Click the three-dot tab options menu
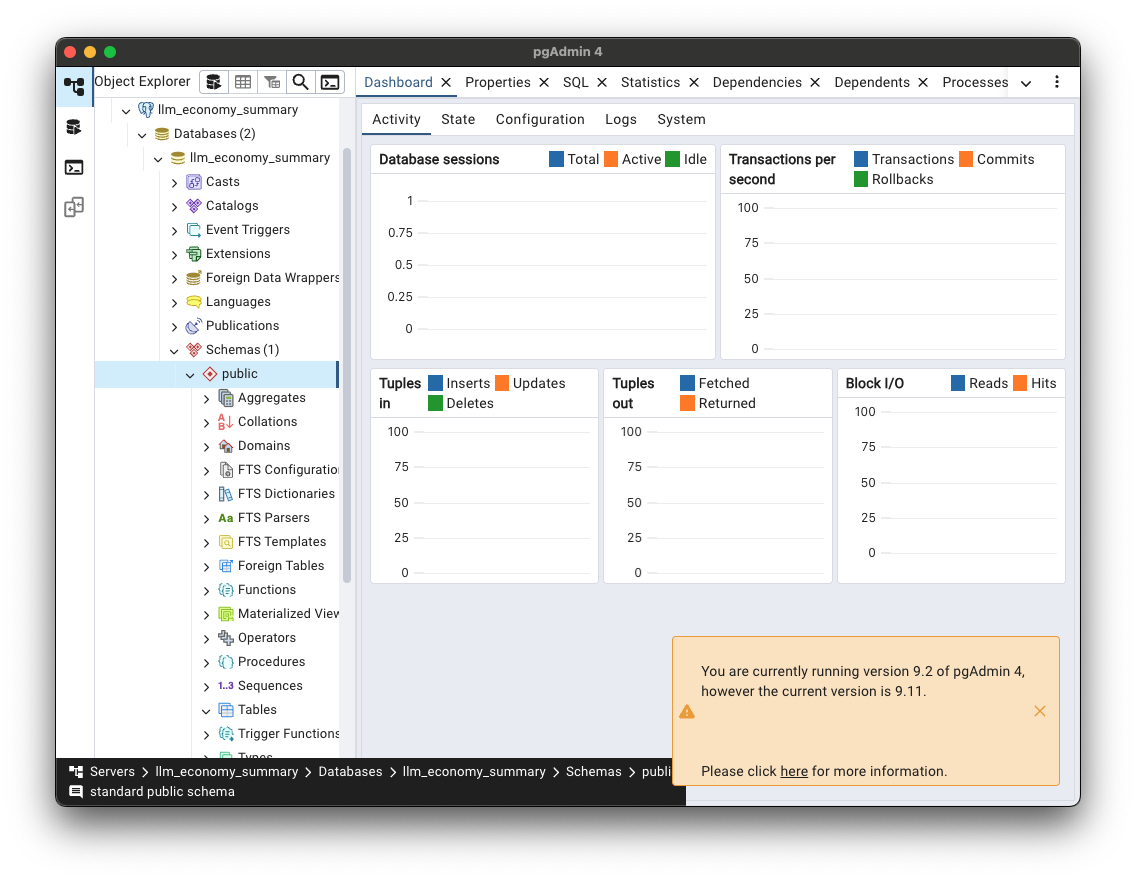The image size is (1136, 880). (x=1056, y=82)
